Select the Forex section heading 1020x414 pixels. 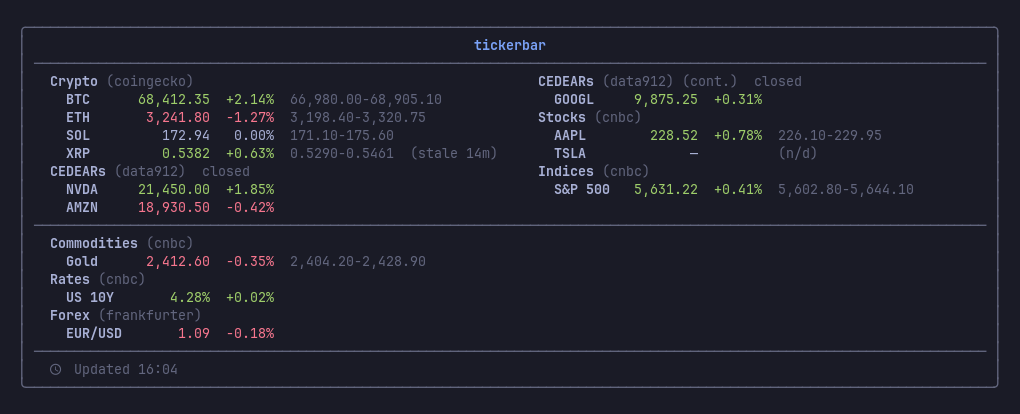coord(70,316)
